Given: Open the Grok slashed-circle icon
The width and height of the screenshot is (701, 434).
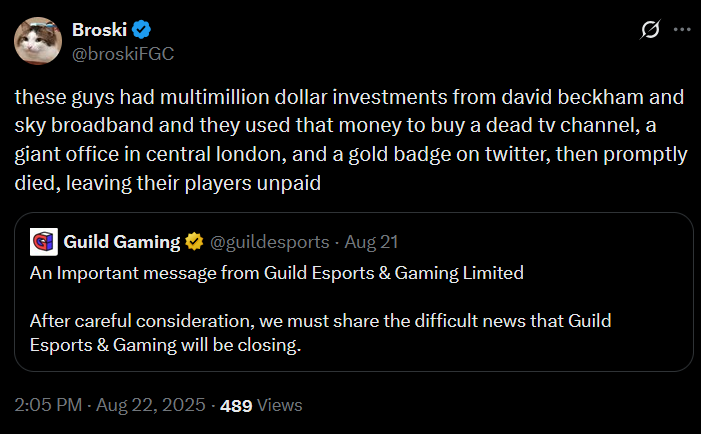Looking at the screenshot, I should [648, 30].
